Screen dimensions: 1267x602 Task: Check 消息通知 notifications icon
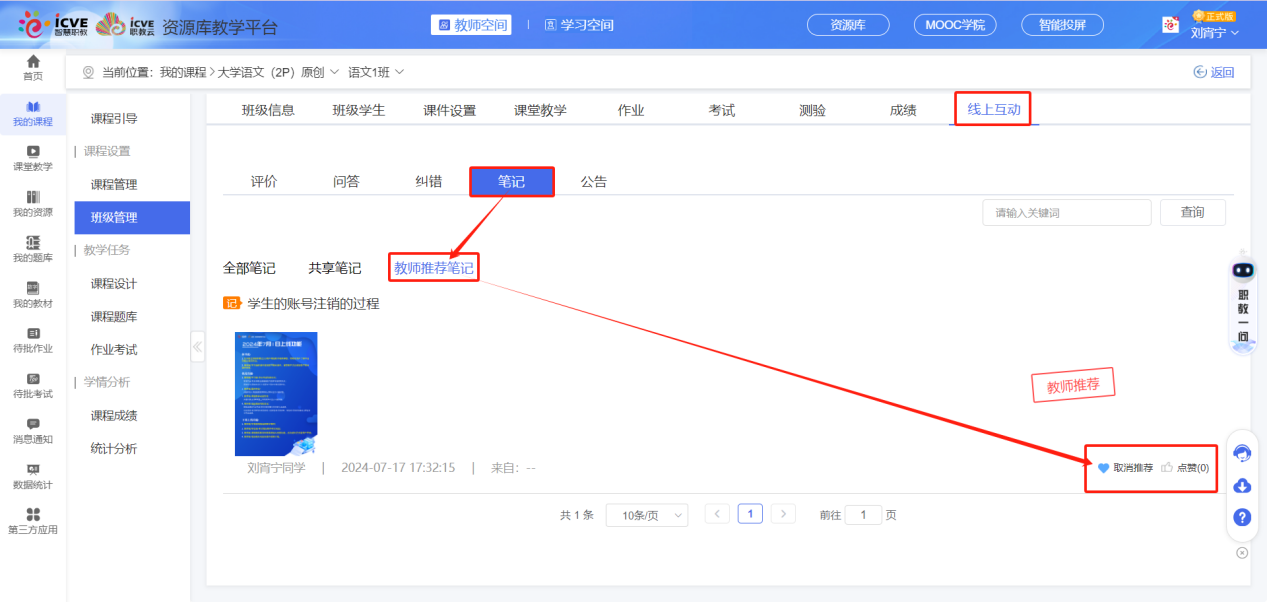pyautogui.click(x=32, y=432)
